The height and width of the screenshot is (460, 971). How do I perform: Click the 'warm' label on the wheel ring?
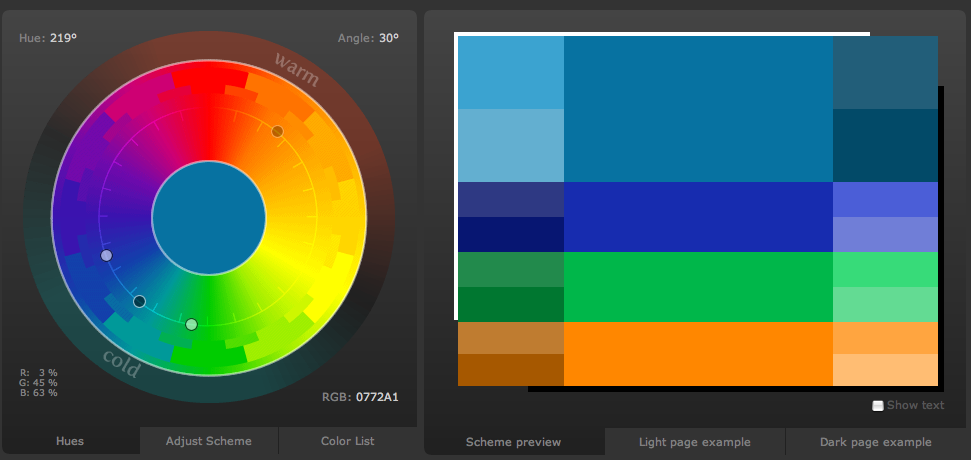click(297, 69)
